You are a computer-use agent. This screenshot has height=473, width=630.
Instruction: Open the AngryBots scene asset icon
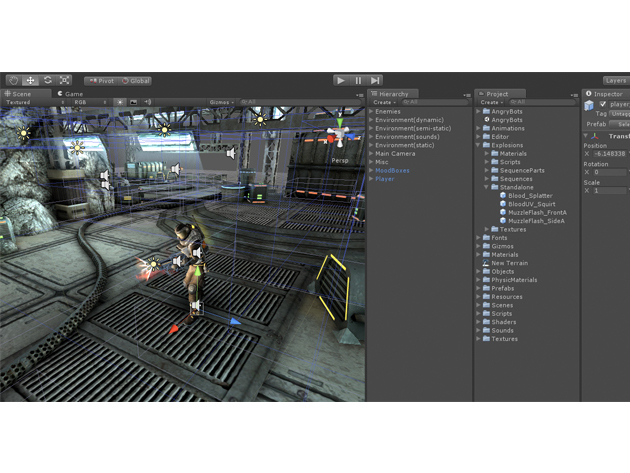(486, 119)
